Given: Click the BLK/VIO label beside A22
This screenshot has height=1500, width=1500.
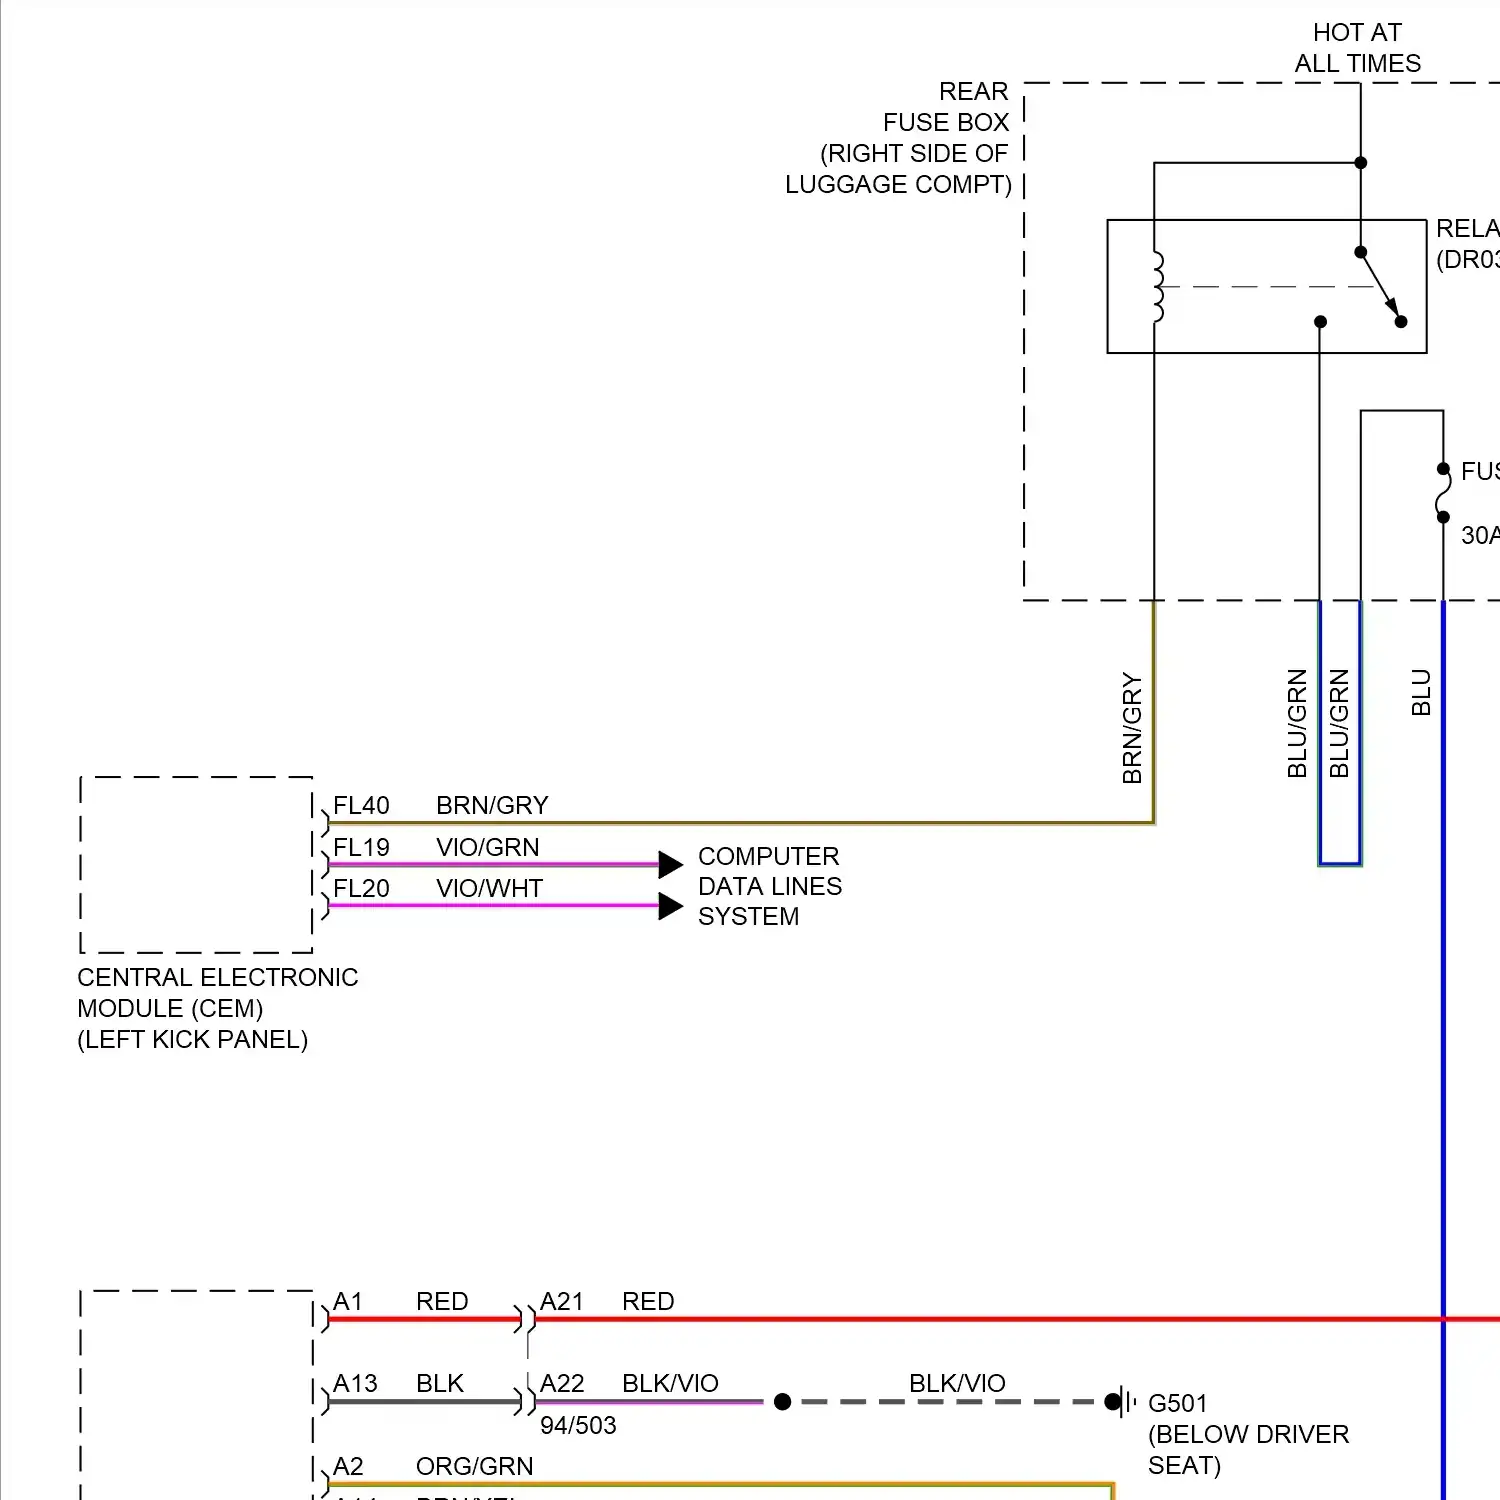Looking at the screenshot, I should point(670,1384).
